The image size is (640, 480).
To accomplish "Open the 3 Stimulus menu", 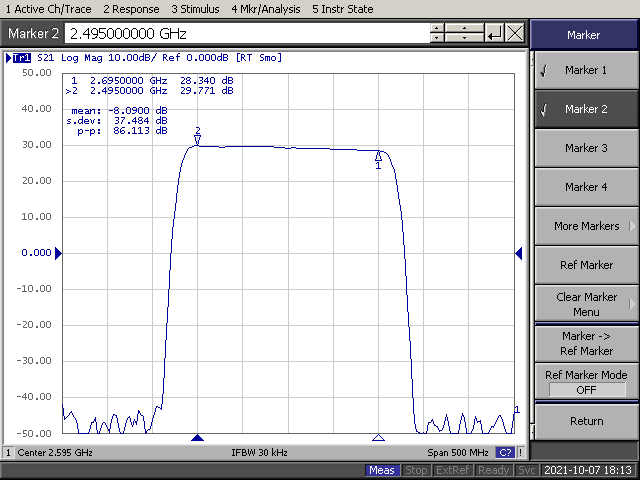I will pyautogui.click(x=196, y=9).
